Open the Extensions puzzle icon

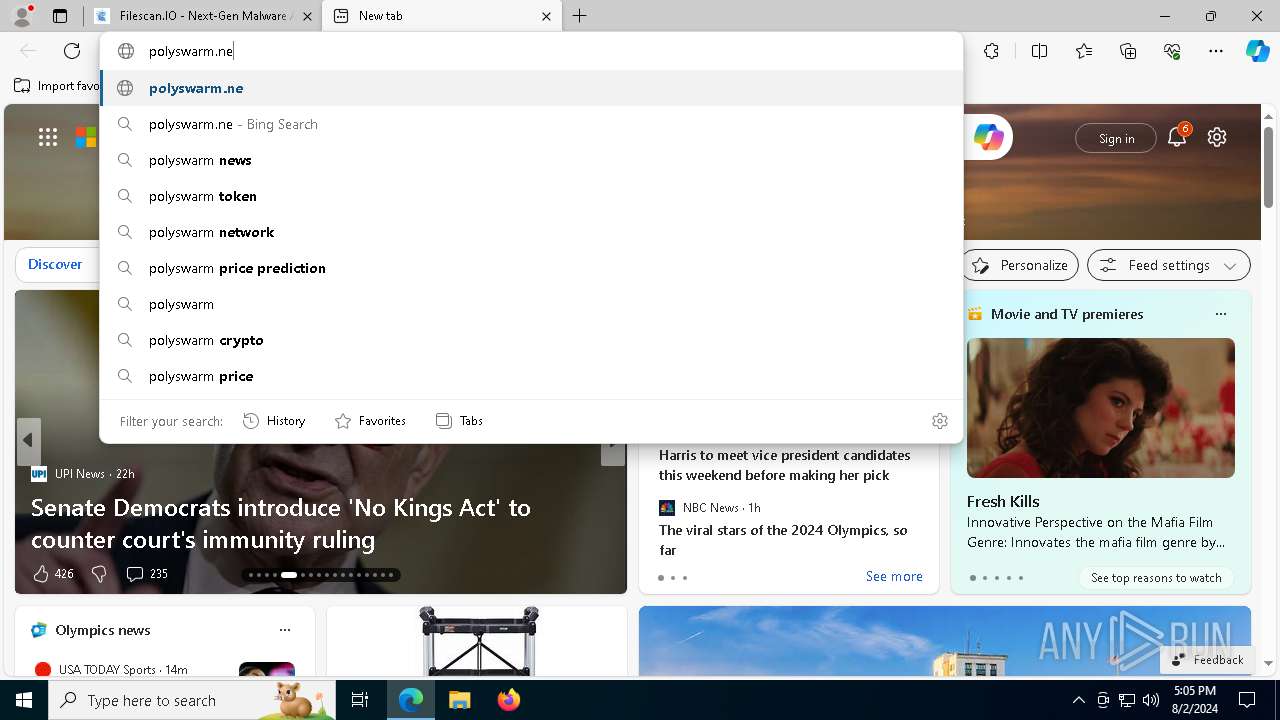click(991, 51)
